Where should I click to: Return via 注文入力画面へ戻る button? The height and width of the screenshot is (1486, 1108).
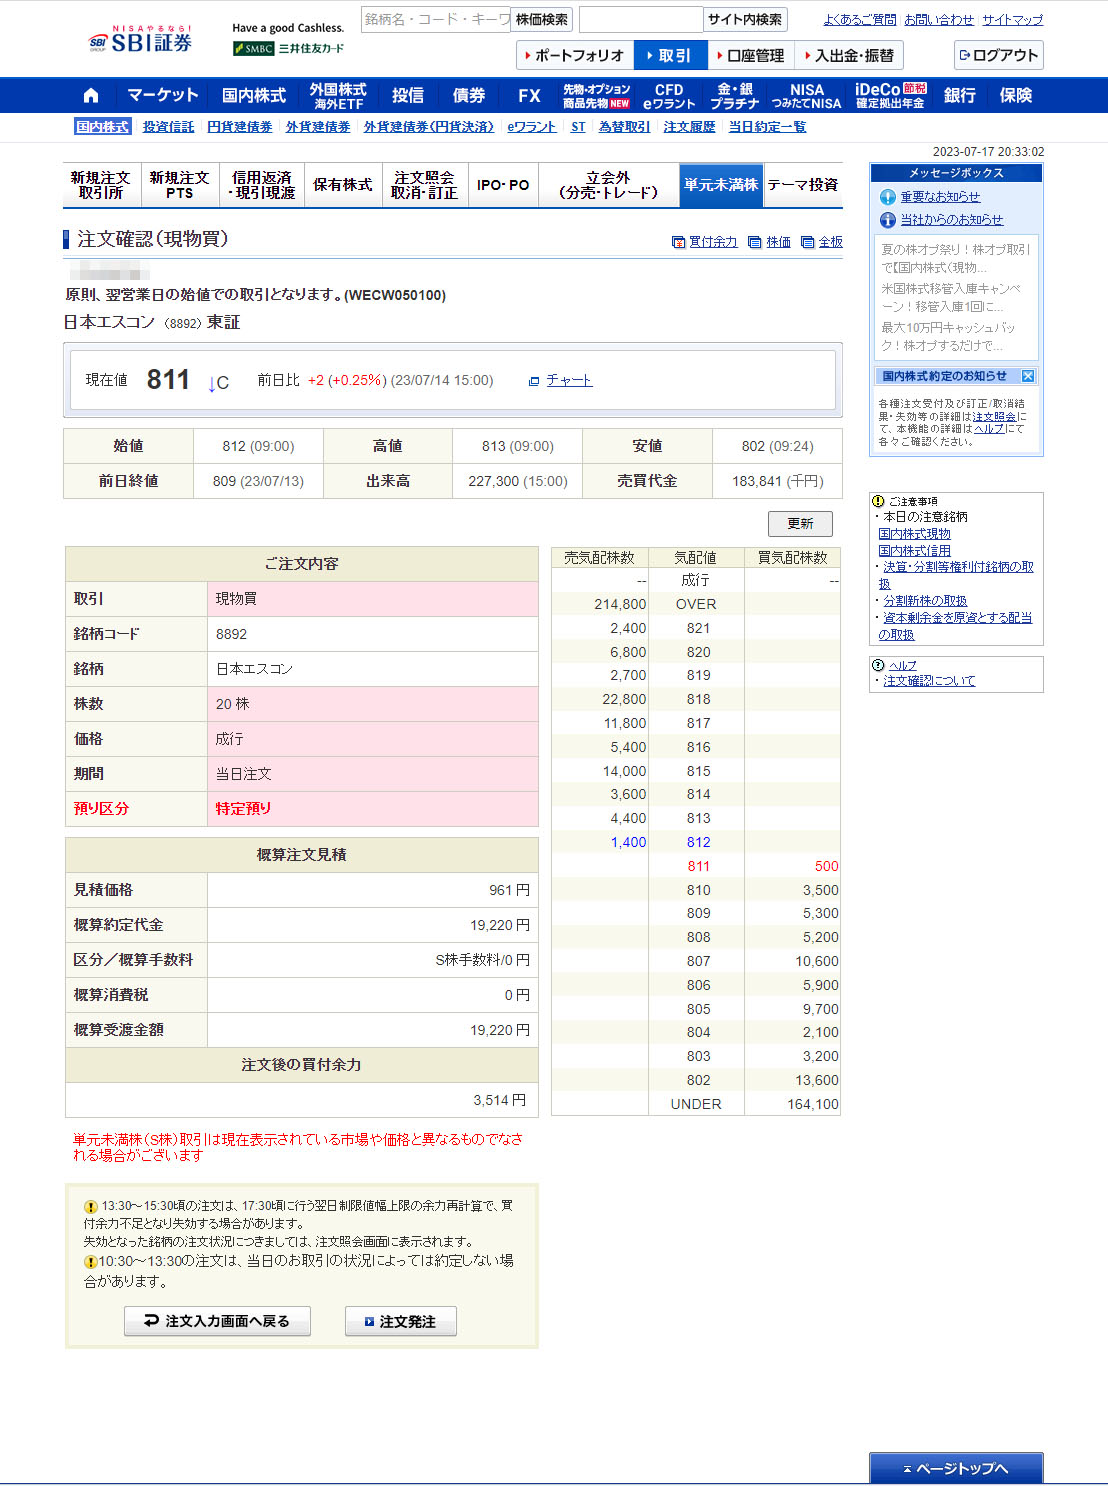[x=217, y=1321]
